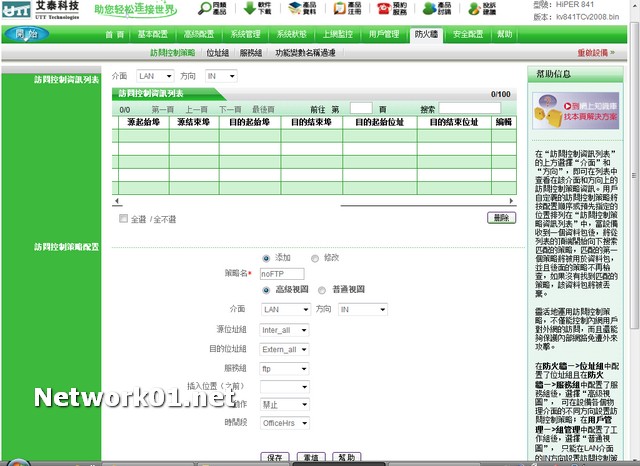Tick the 全選 / 全不選 checkbox

tap(124, 219)
